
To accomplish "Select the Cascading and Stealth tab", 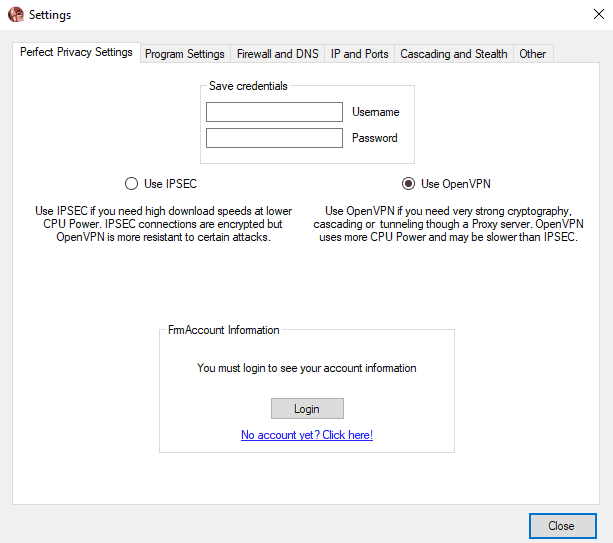I will click(453, 54).
